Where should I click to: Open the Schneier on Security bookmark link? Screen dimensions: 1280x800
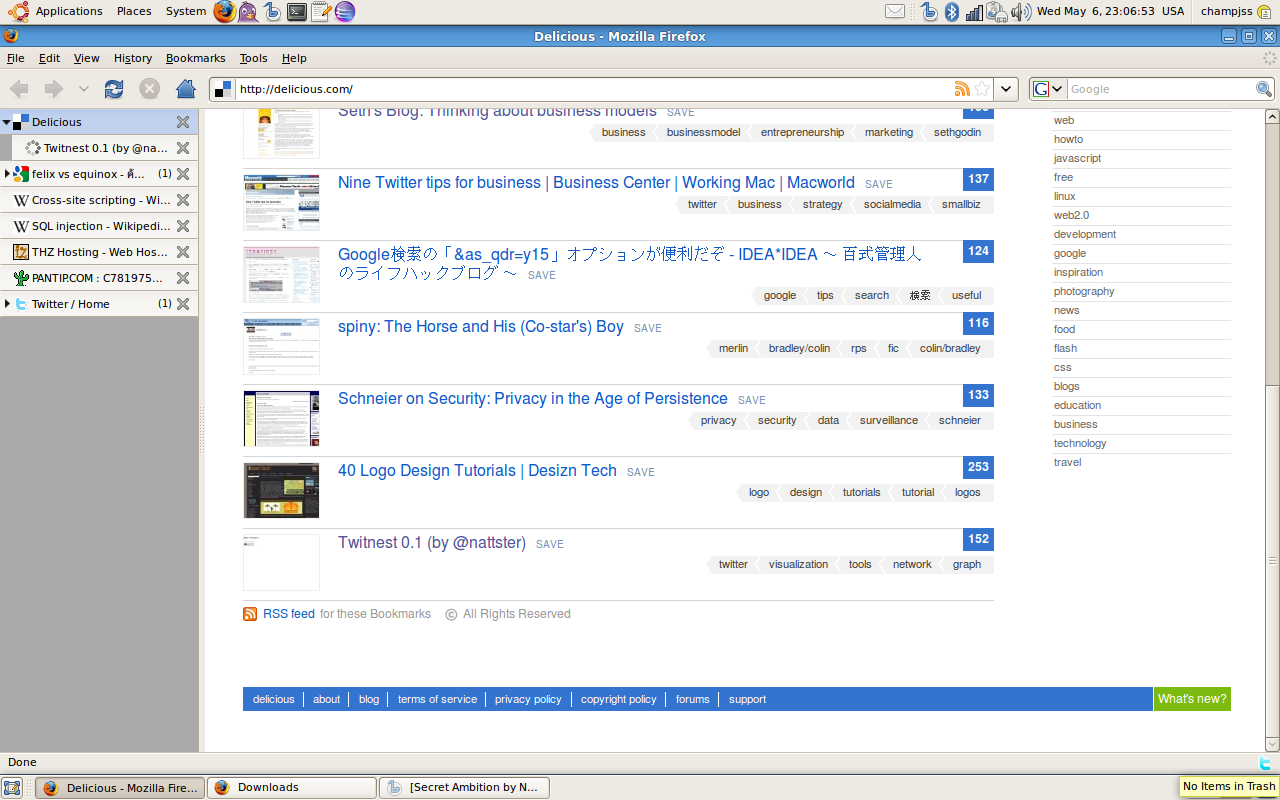(533, 399)
